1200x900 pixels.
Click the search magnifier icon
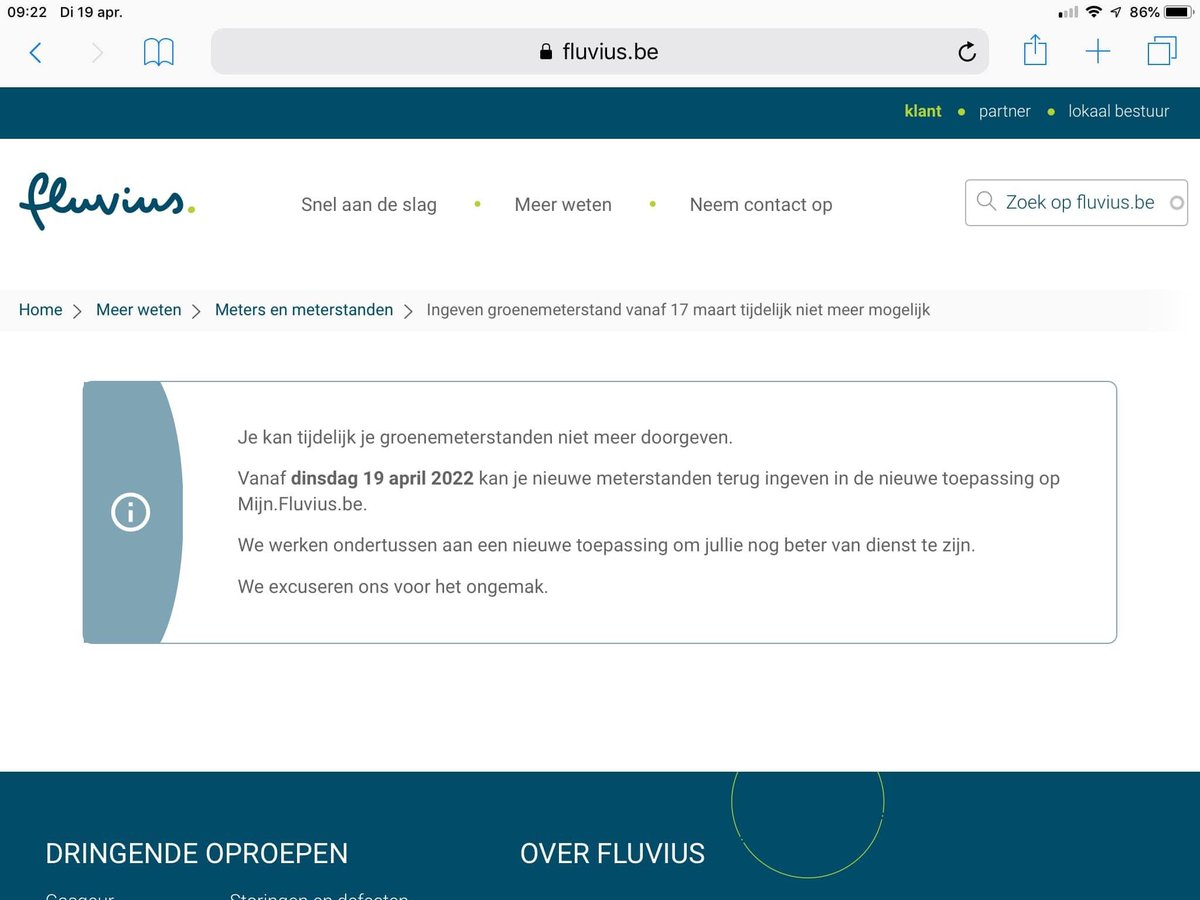pos(986,202)
